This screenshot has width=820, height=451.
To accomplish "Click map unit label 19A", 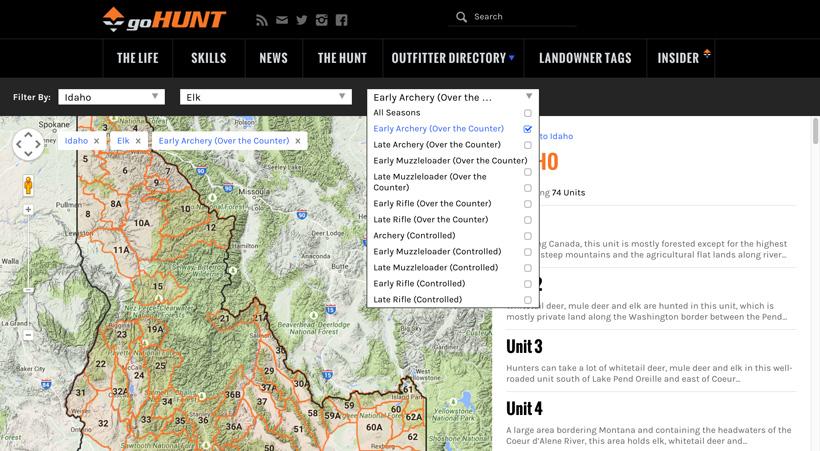I will 155,329.
